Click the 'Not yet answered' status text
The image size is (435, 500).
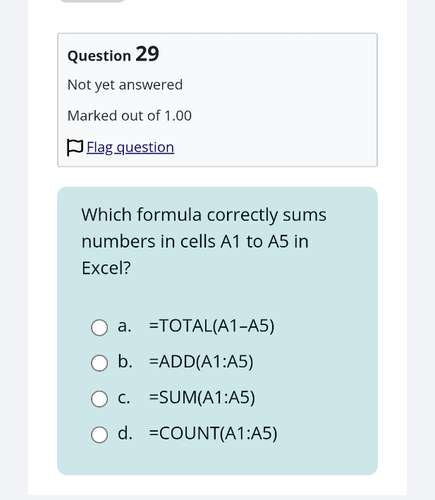pos(125,85)
